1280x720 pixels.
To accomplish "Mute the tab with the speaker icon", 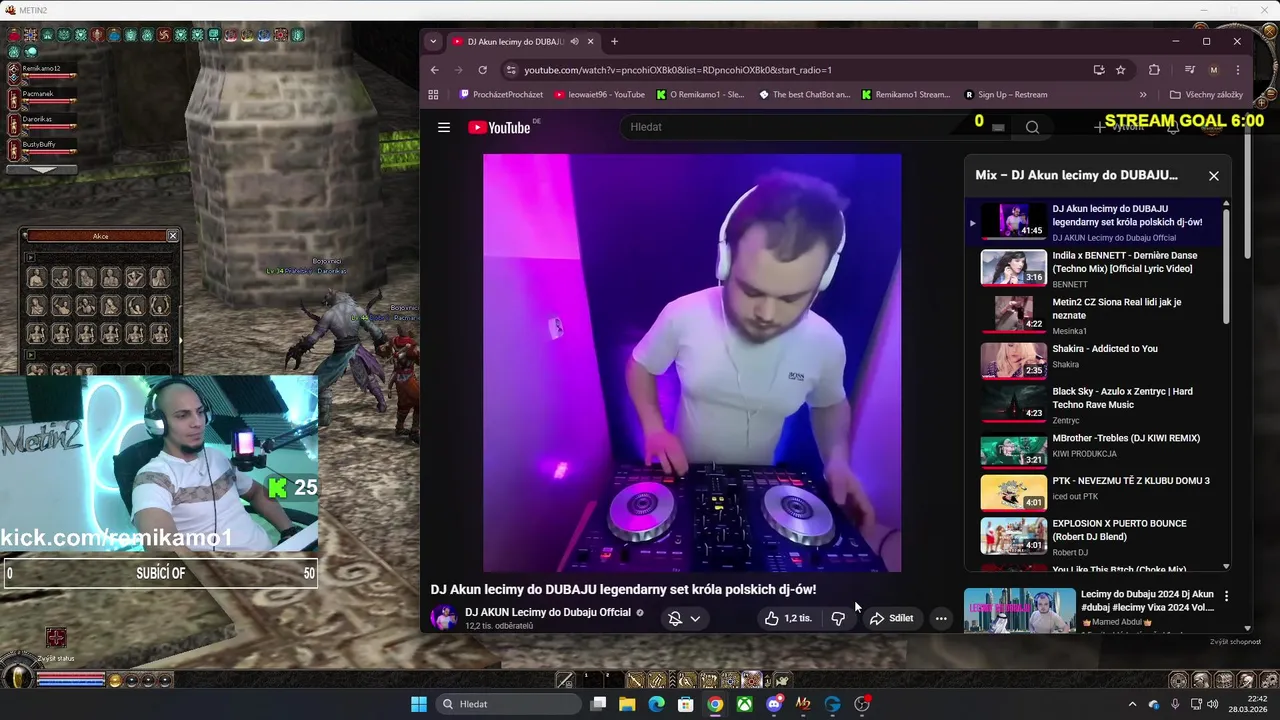I will (x=574, y=42).
